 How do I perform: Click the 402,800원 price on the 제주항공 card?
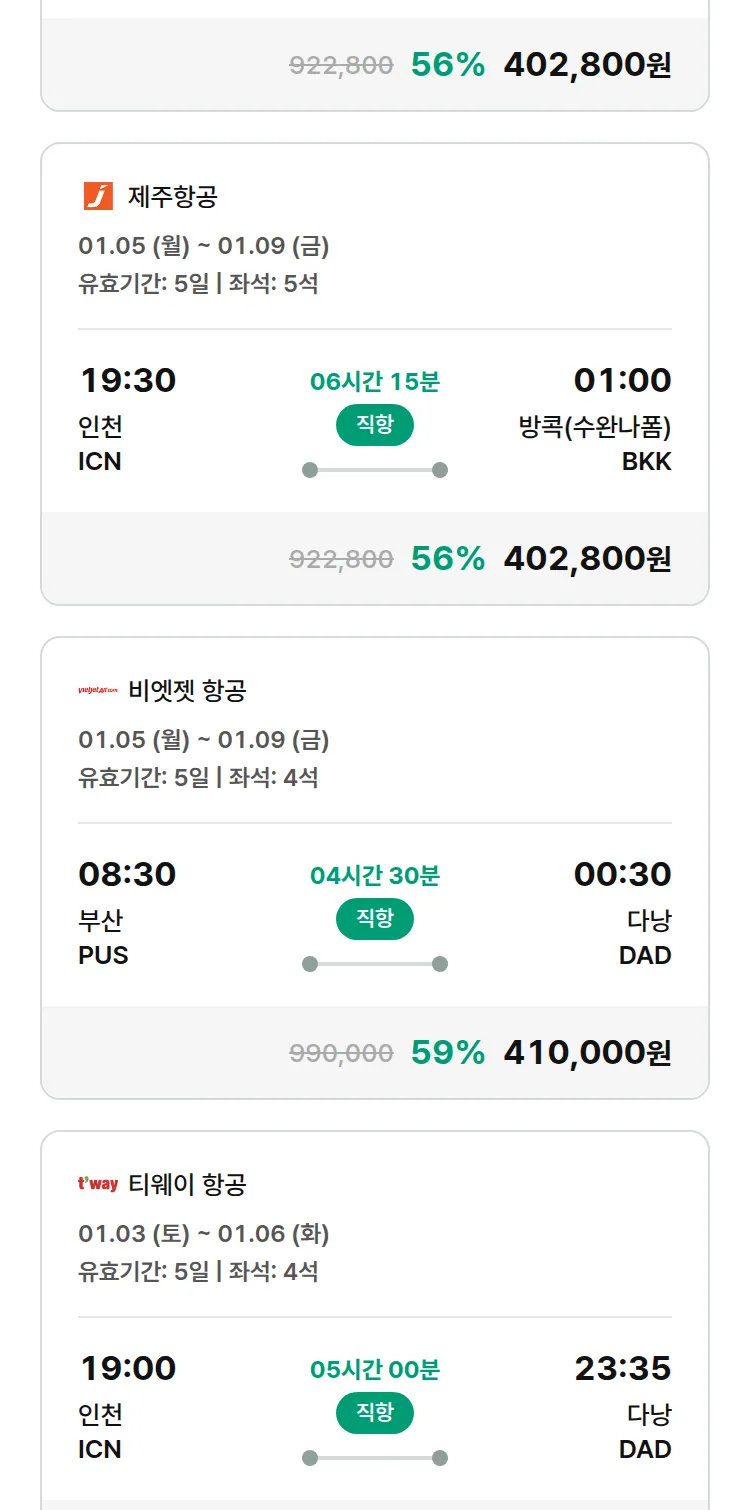click(587, 558)
